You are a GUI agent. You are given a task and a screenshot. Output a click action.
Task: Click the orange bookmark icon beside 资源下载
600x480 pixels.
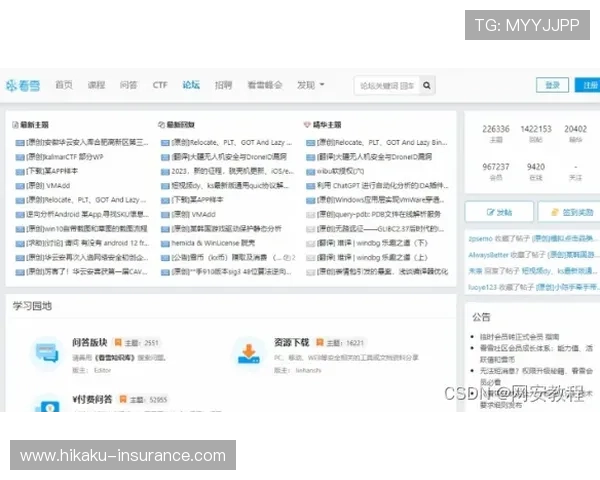pos(320,342)
